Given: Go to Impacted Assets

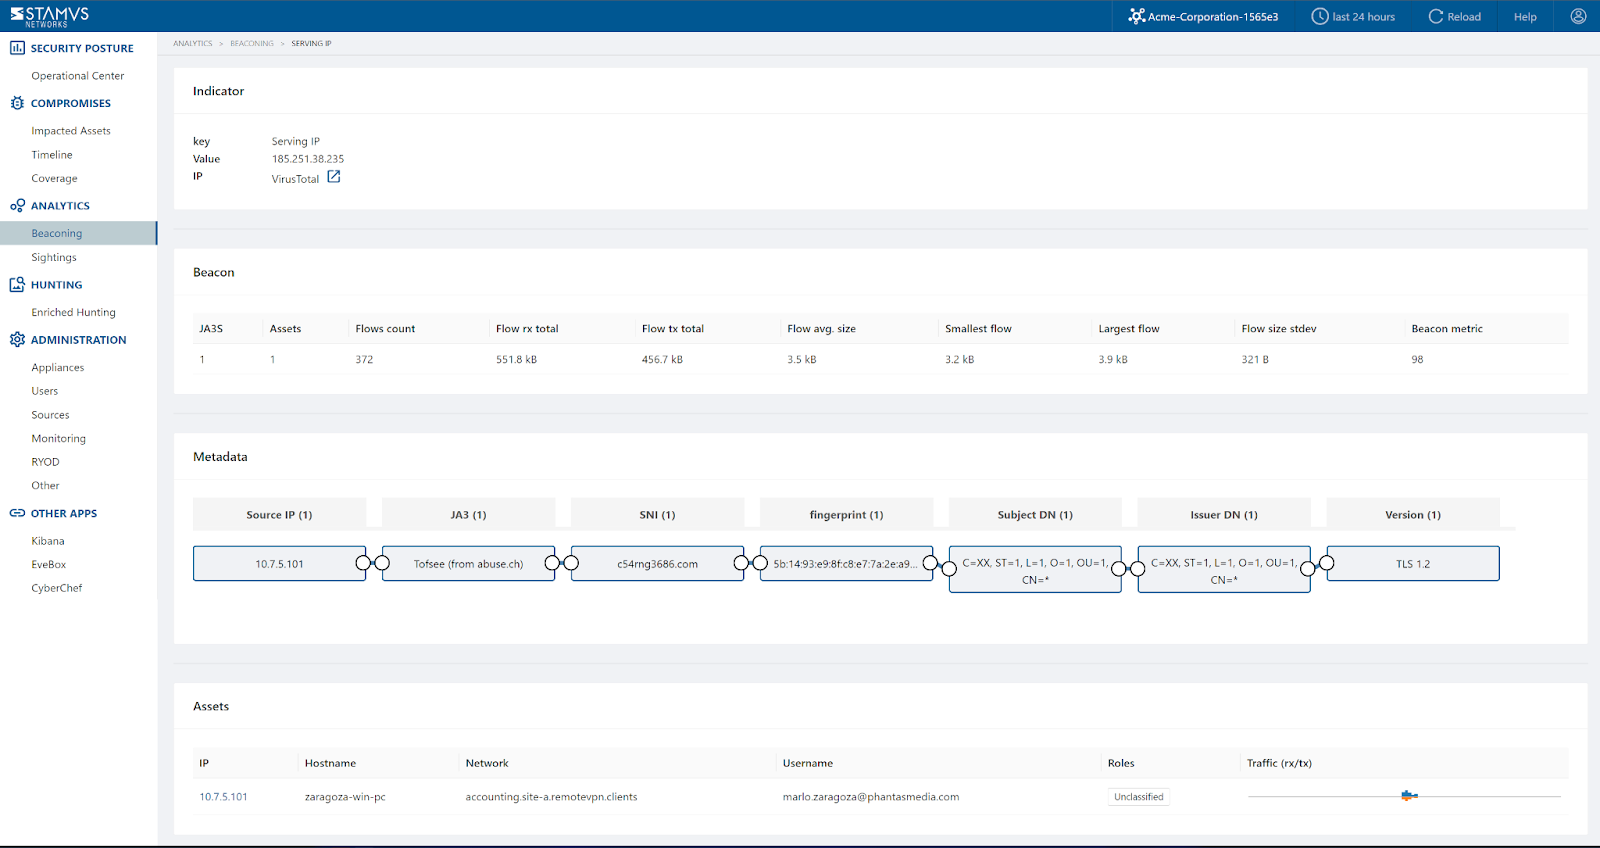Looking at the screenshot, I should 71,131.
